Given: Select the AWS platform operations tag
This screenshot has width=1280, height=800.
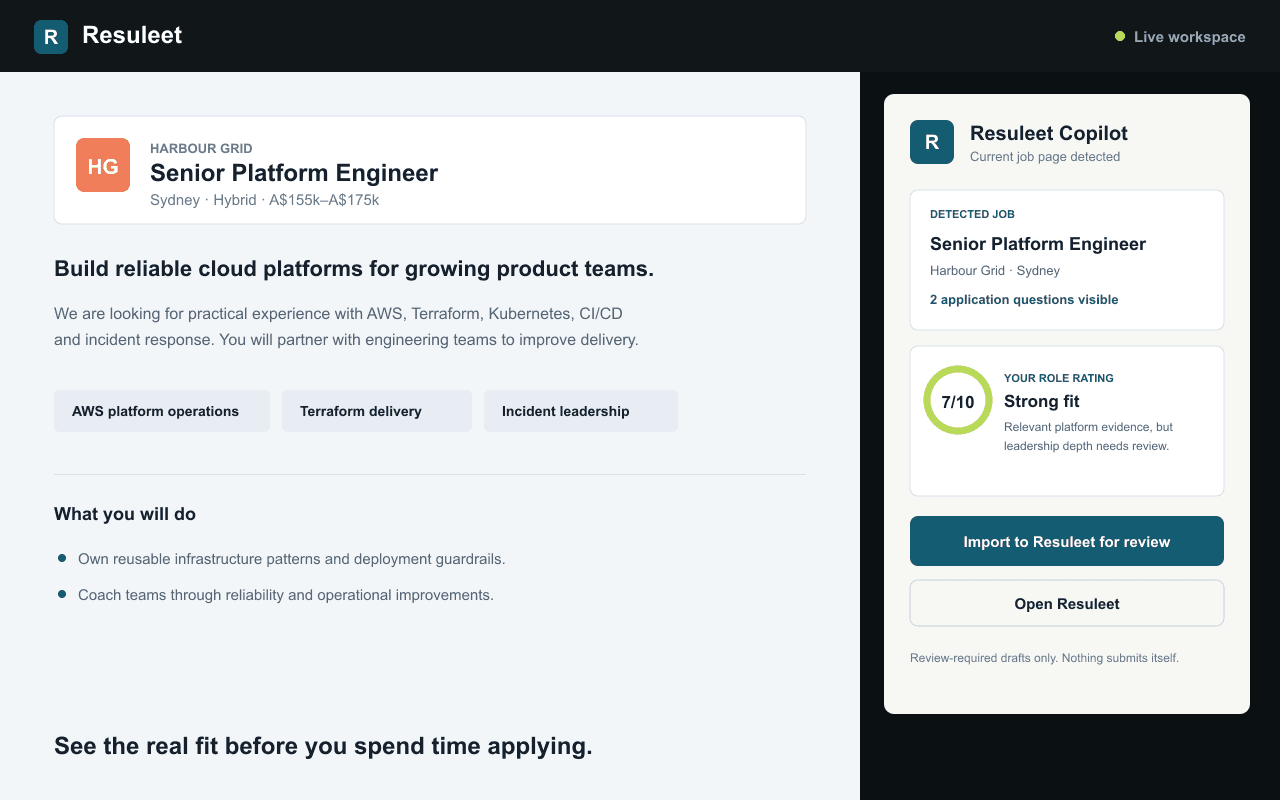Looking at the screenshot, I should (x=162, y=411).
